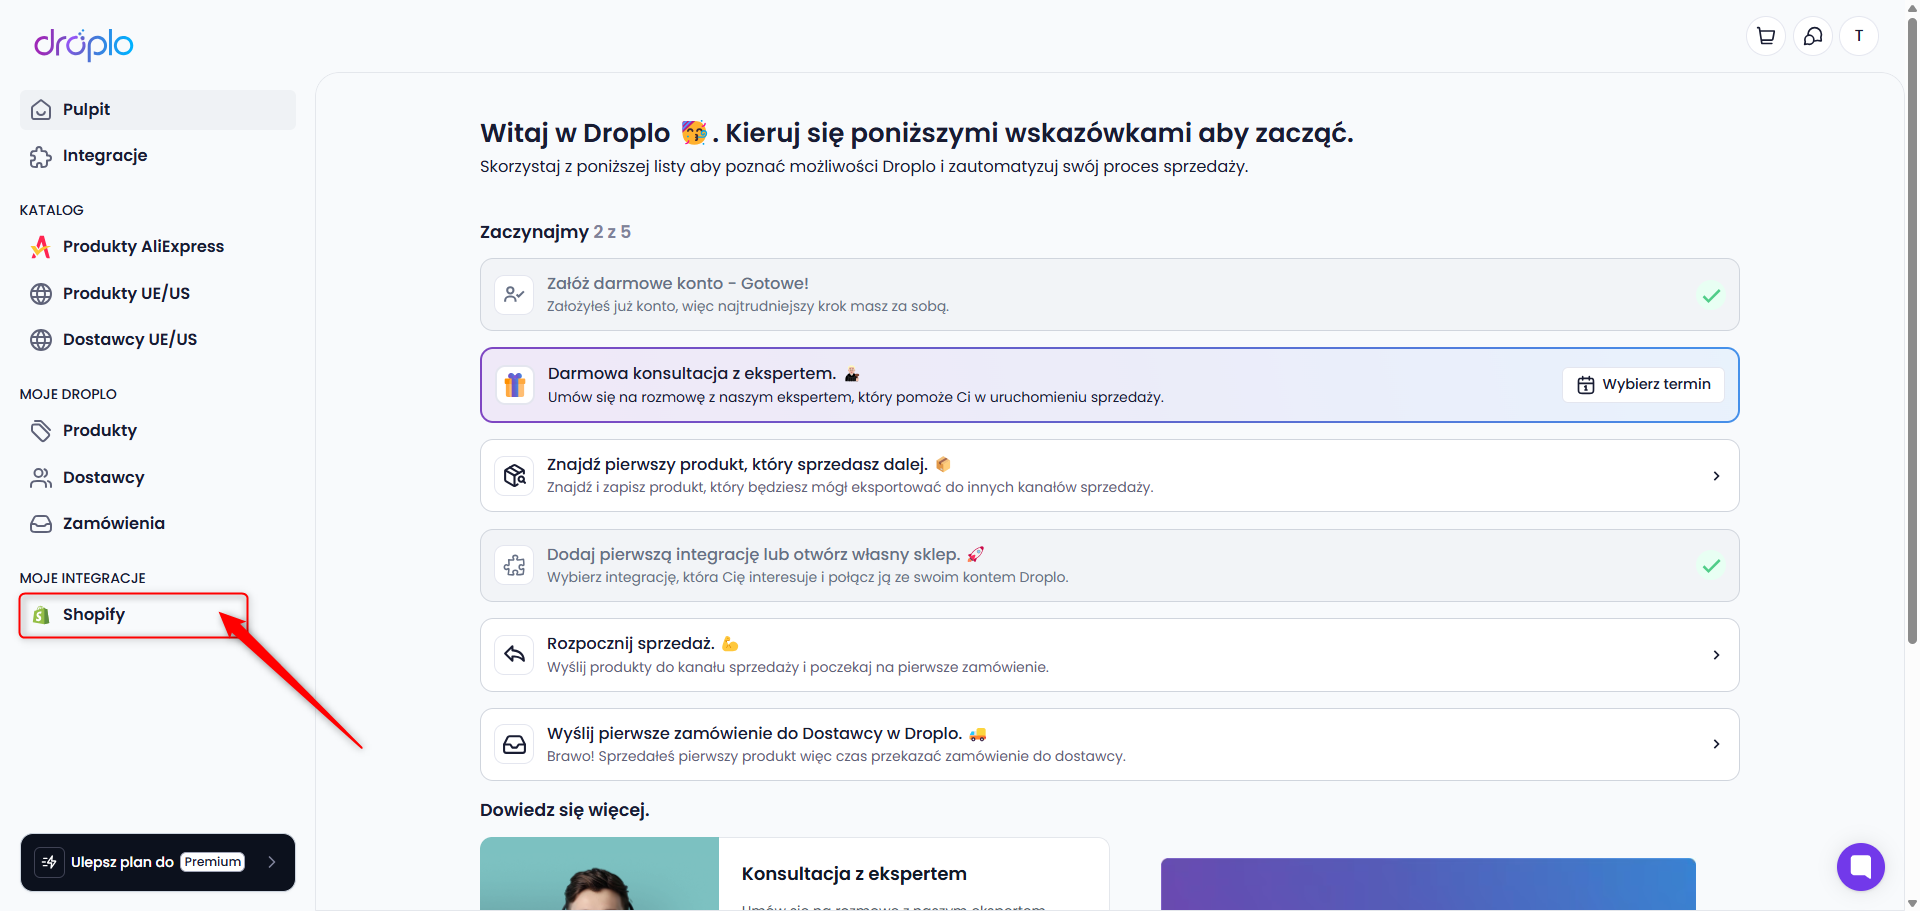Click the Wybierz termin button
Screen dimensions: 1920x911
click(1643, 385)
